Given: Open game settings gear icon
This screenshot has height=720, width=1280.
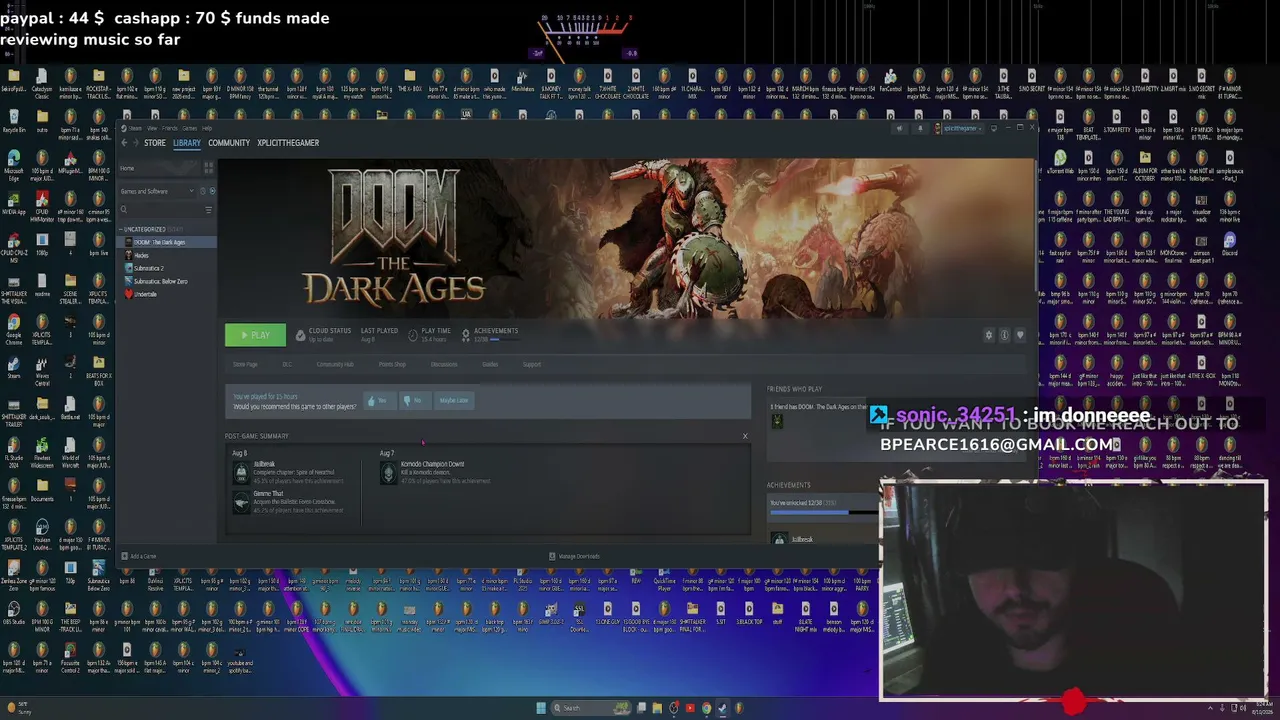Looking at the screenshot, I should pos(989,335).
